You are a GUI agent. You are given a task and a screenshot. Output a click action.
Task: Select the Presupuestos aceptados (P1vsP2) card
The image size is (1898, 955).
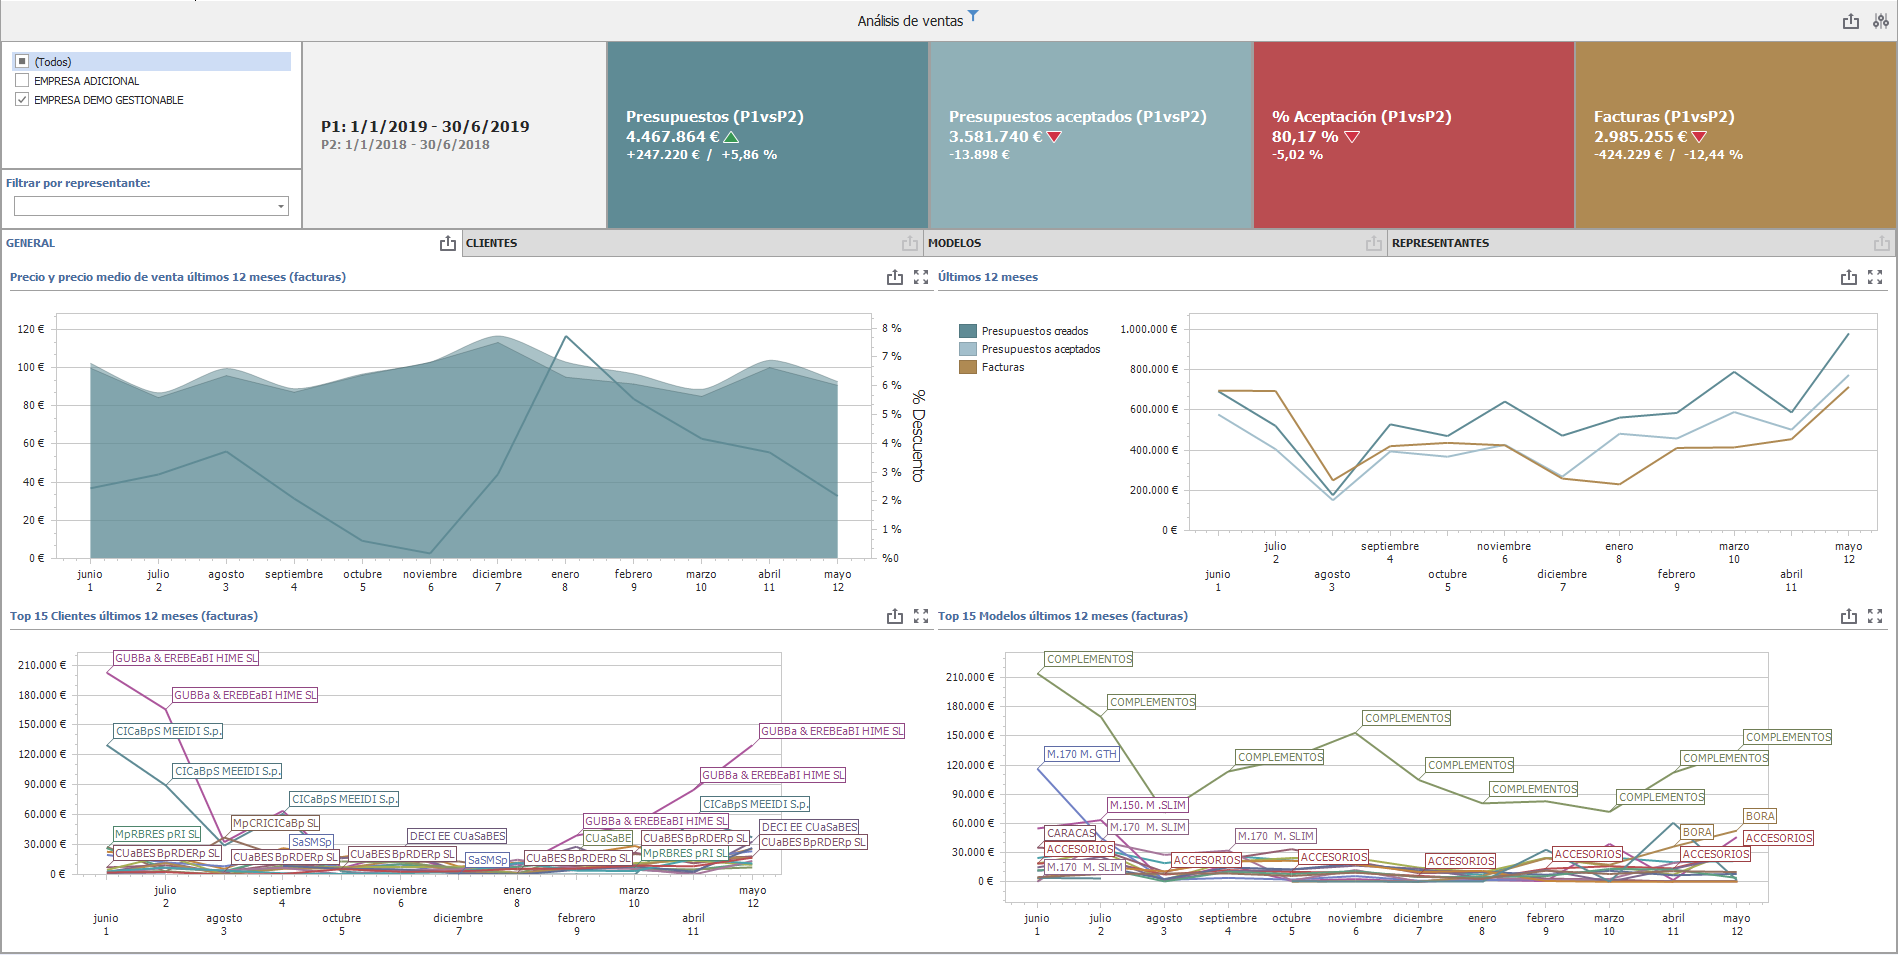tap(1091, 135)
